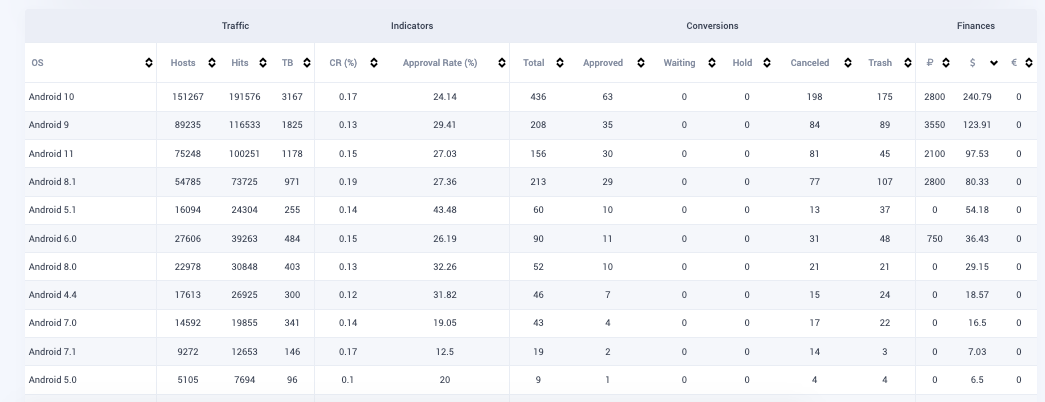Select the Android 8.1 row label

pos(53,182)
